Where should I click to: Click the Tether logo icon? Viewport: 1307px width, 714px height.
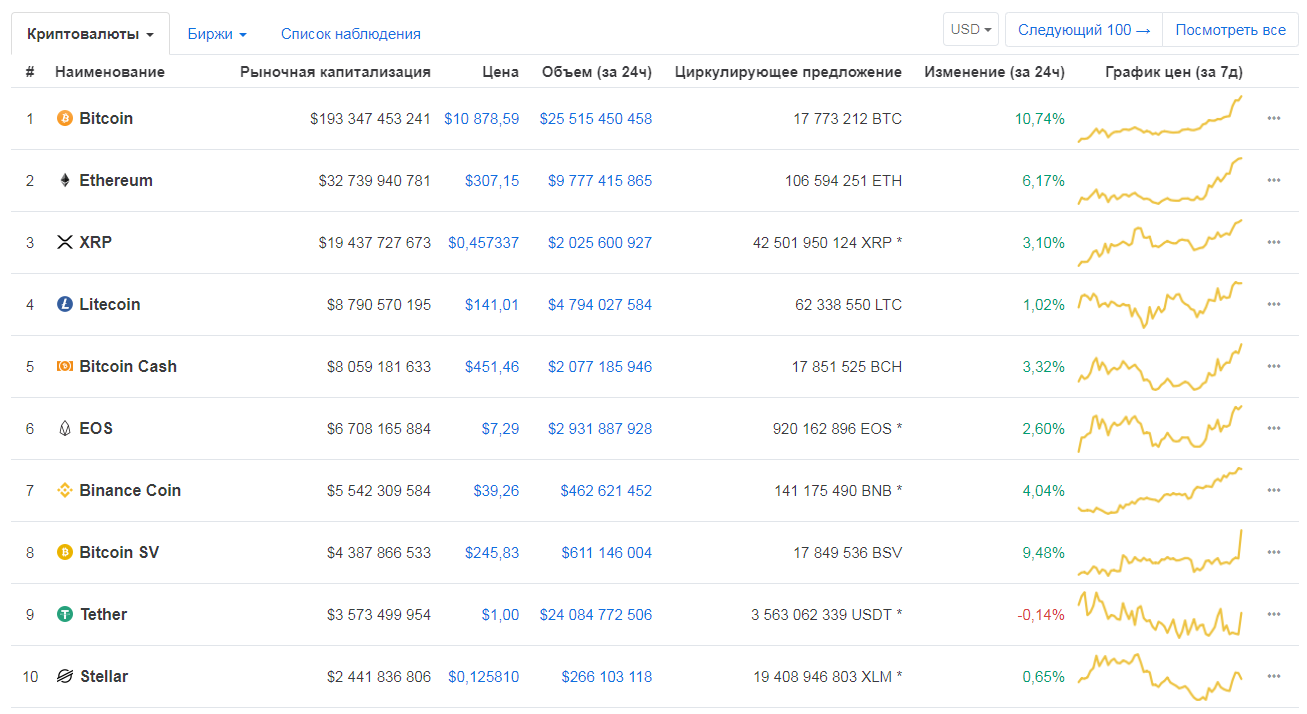(x=65, y=615)
